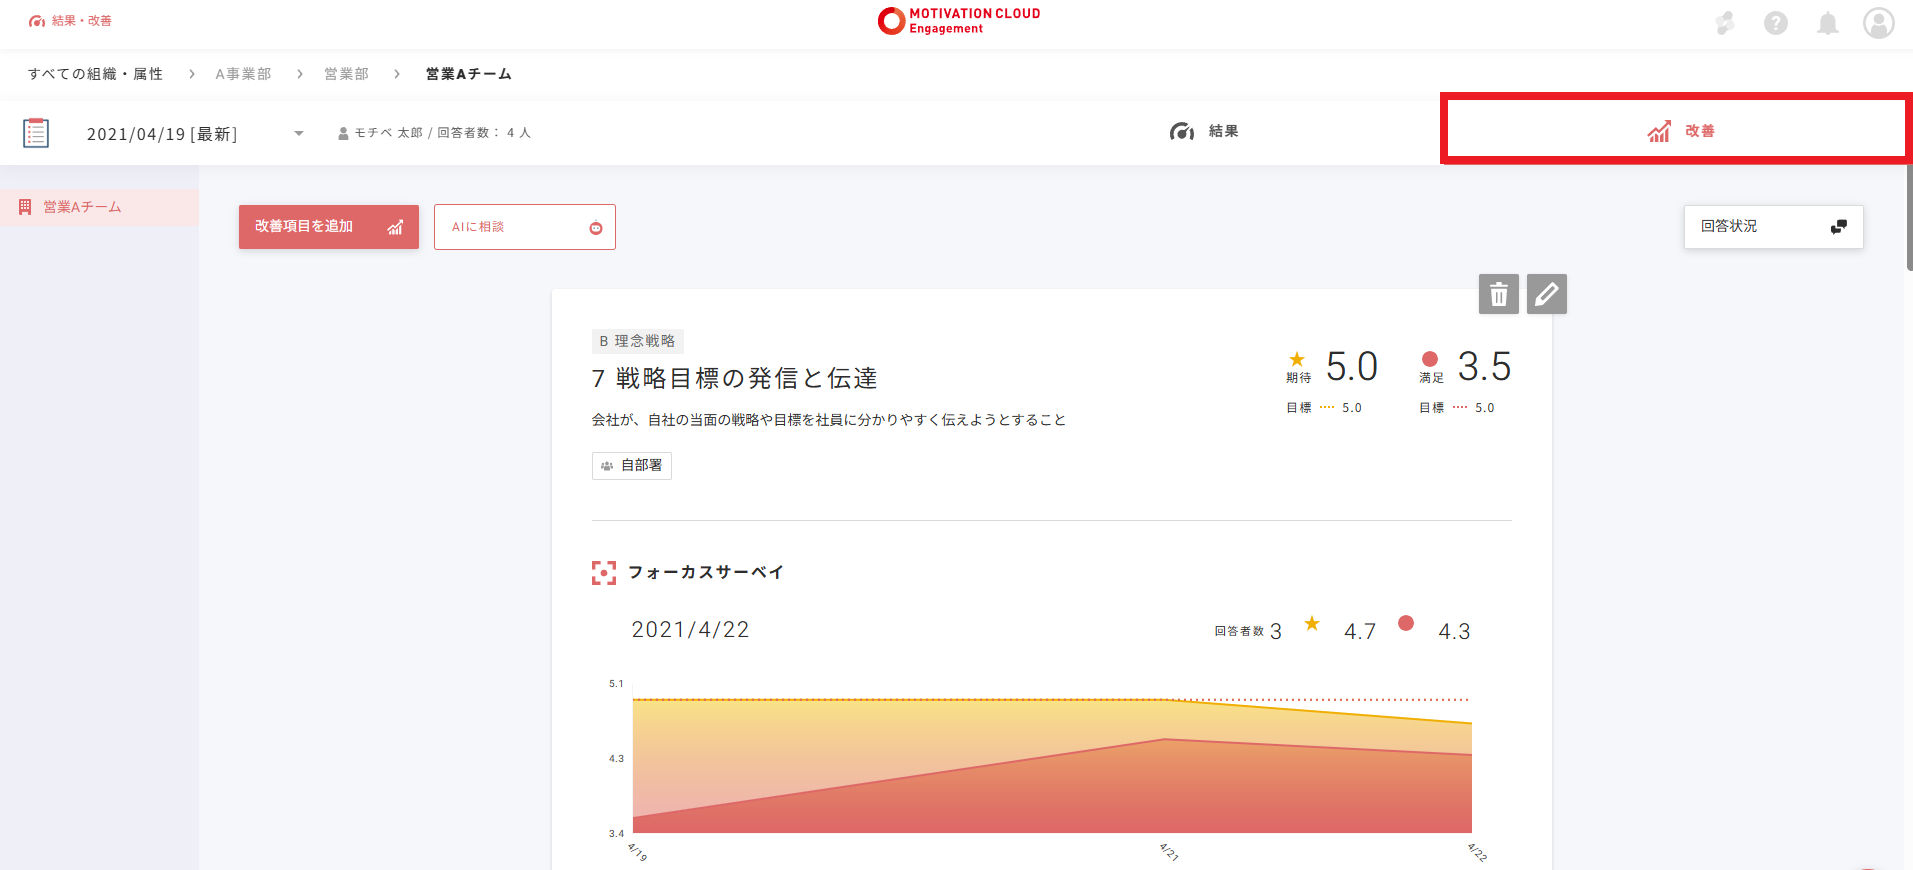Viewport: 1913px width, 870px height.
Task: Switch to the 改善 tab
Action: pyautogui.click(x=1680, y=131)
